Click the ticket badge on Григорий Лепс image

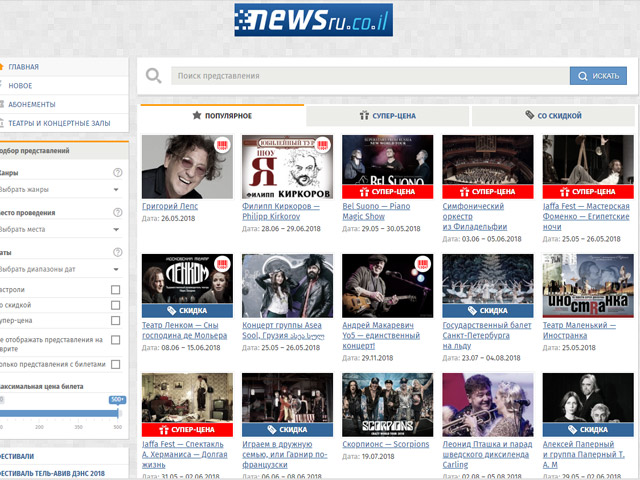(x=222, y=146)
